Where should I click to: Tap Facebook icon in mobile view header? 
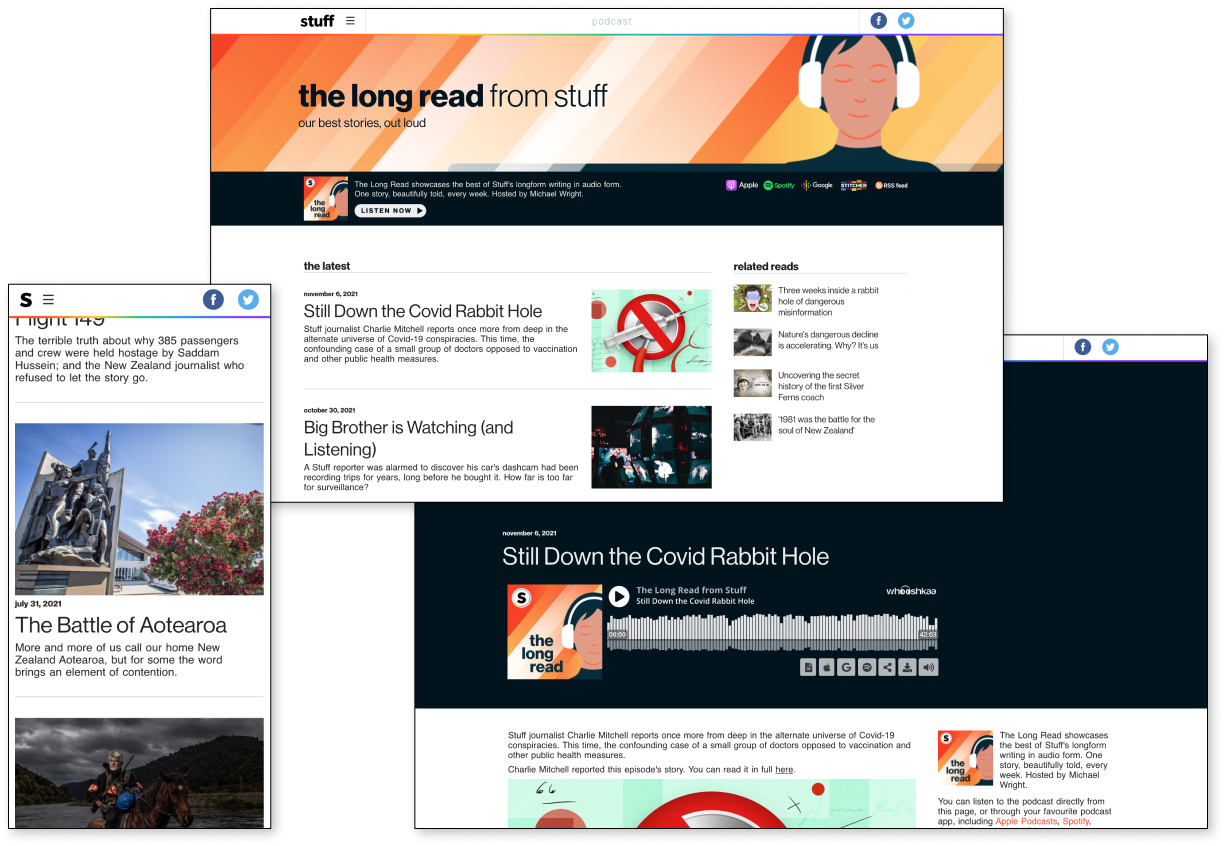click(x=213, y=299)
